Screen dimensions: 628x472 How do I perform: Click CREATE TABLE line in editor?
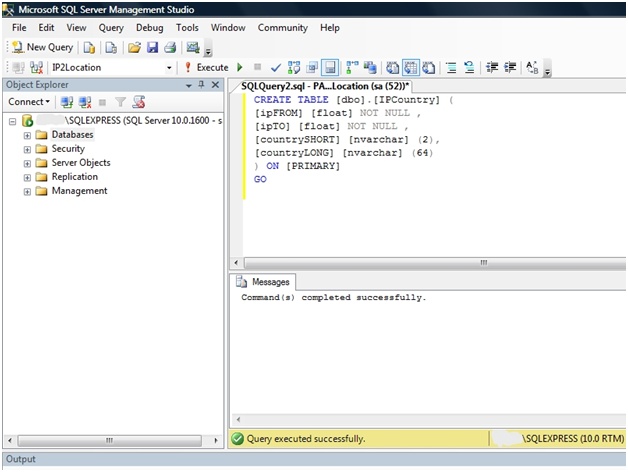click(x=353, y=99)
